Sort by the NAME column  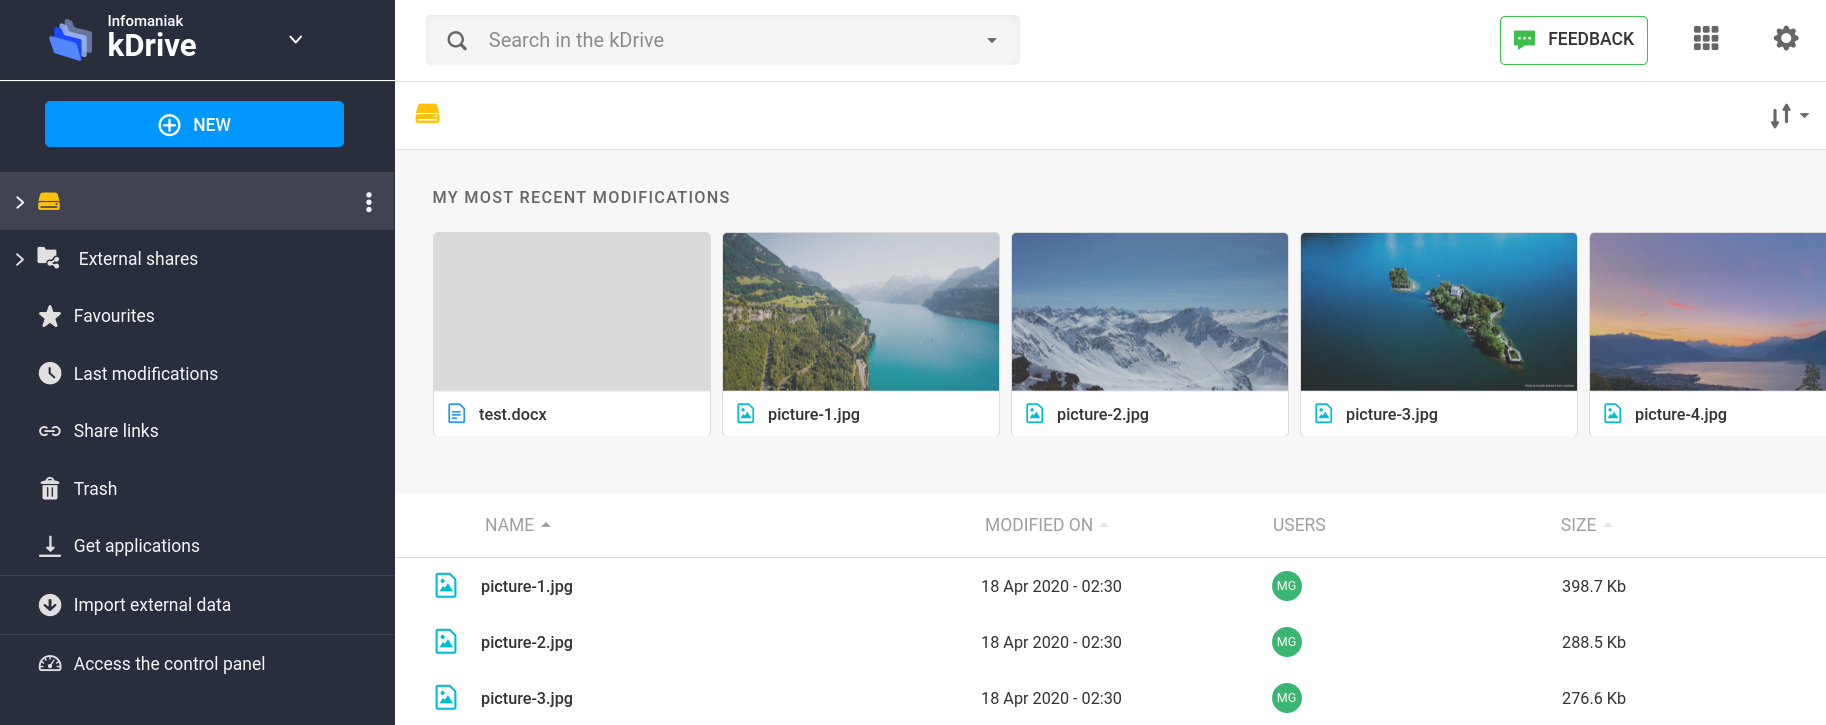click(x=518, y=525)
